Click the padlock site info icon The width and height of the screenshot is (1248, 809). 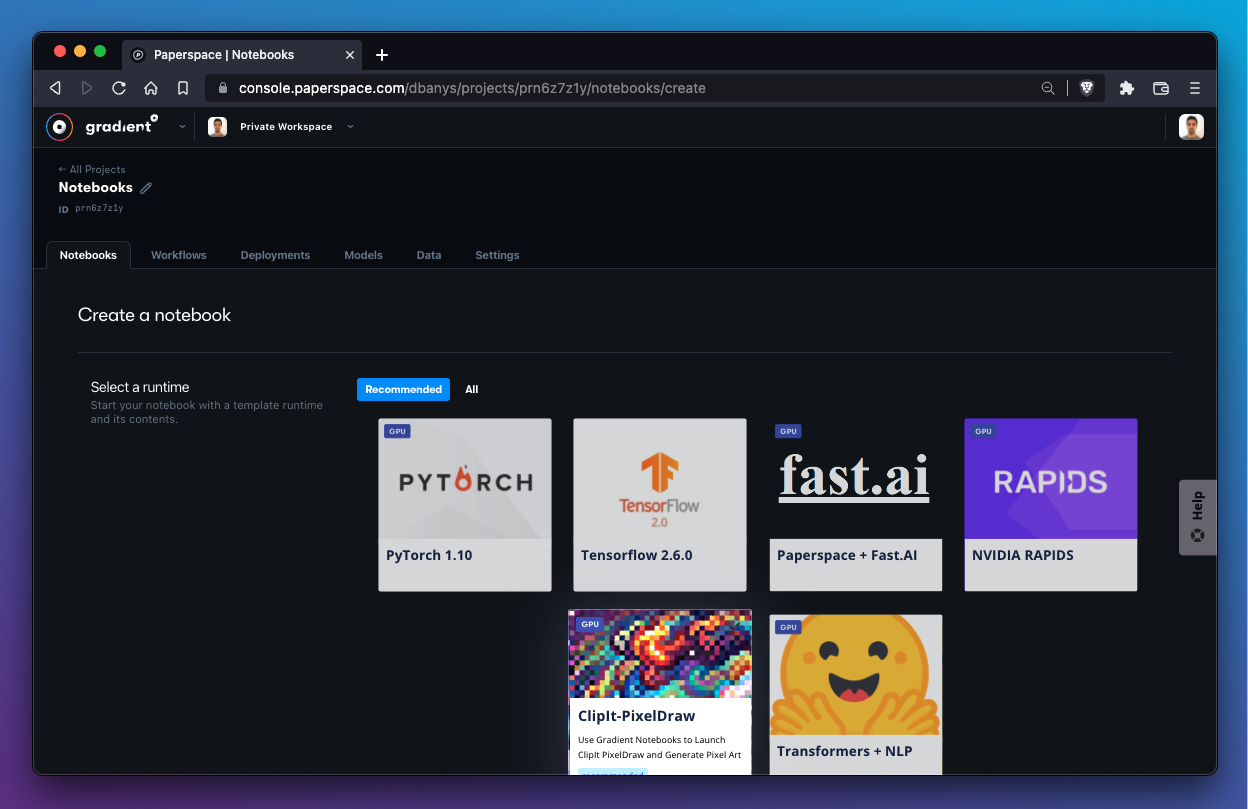click(223, 88)
